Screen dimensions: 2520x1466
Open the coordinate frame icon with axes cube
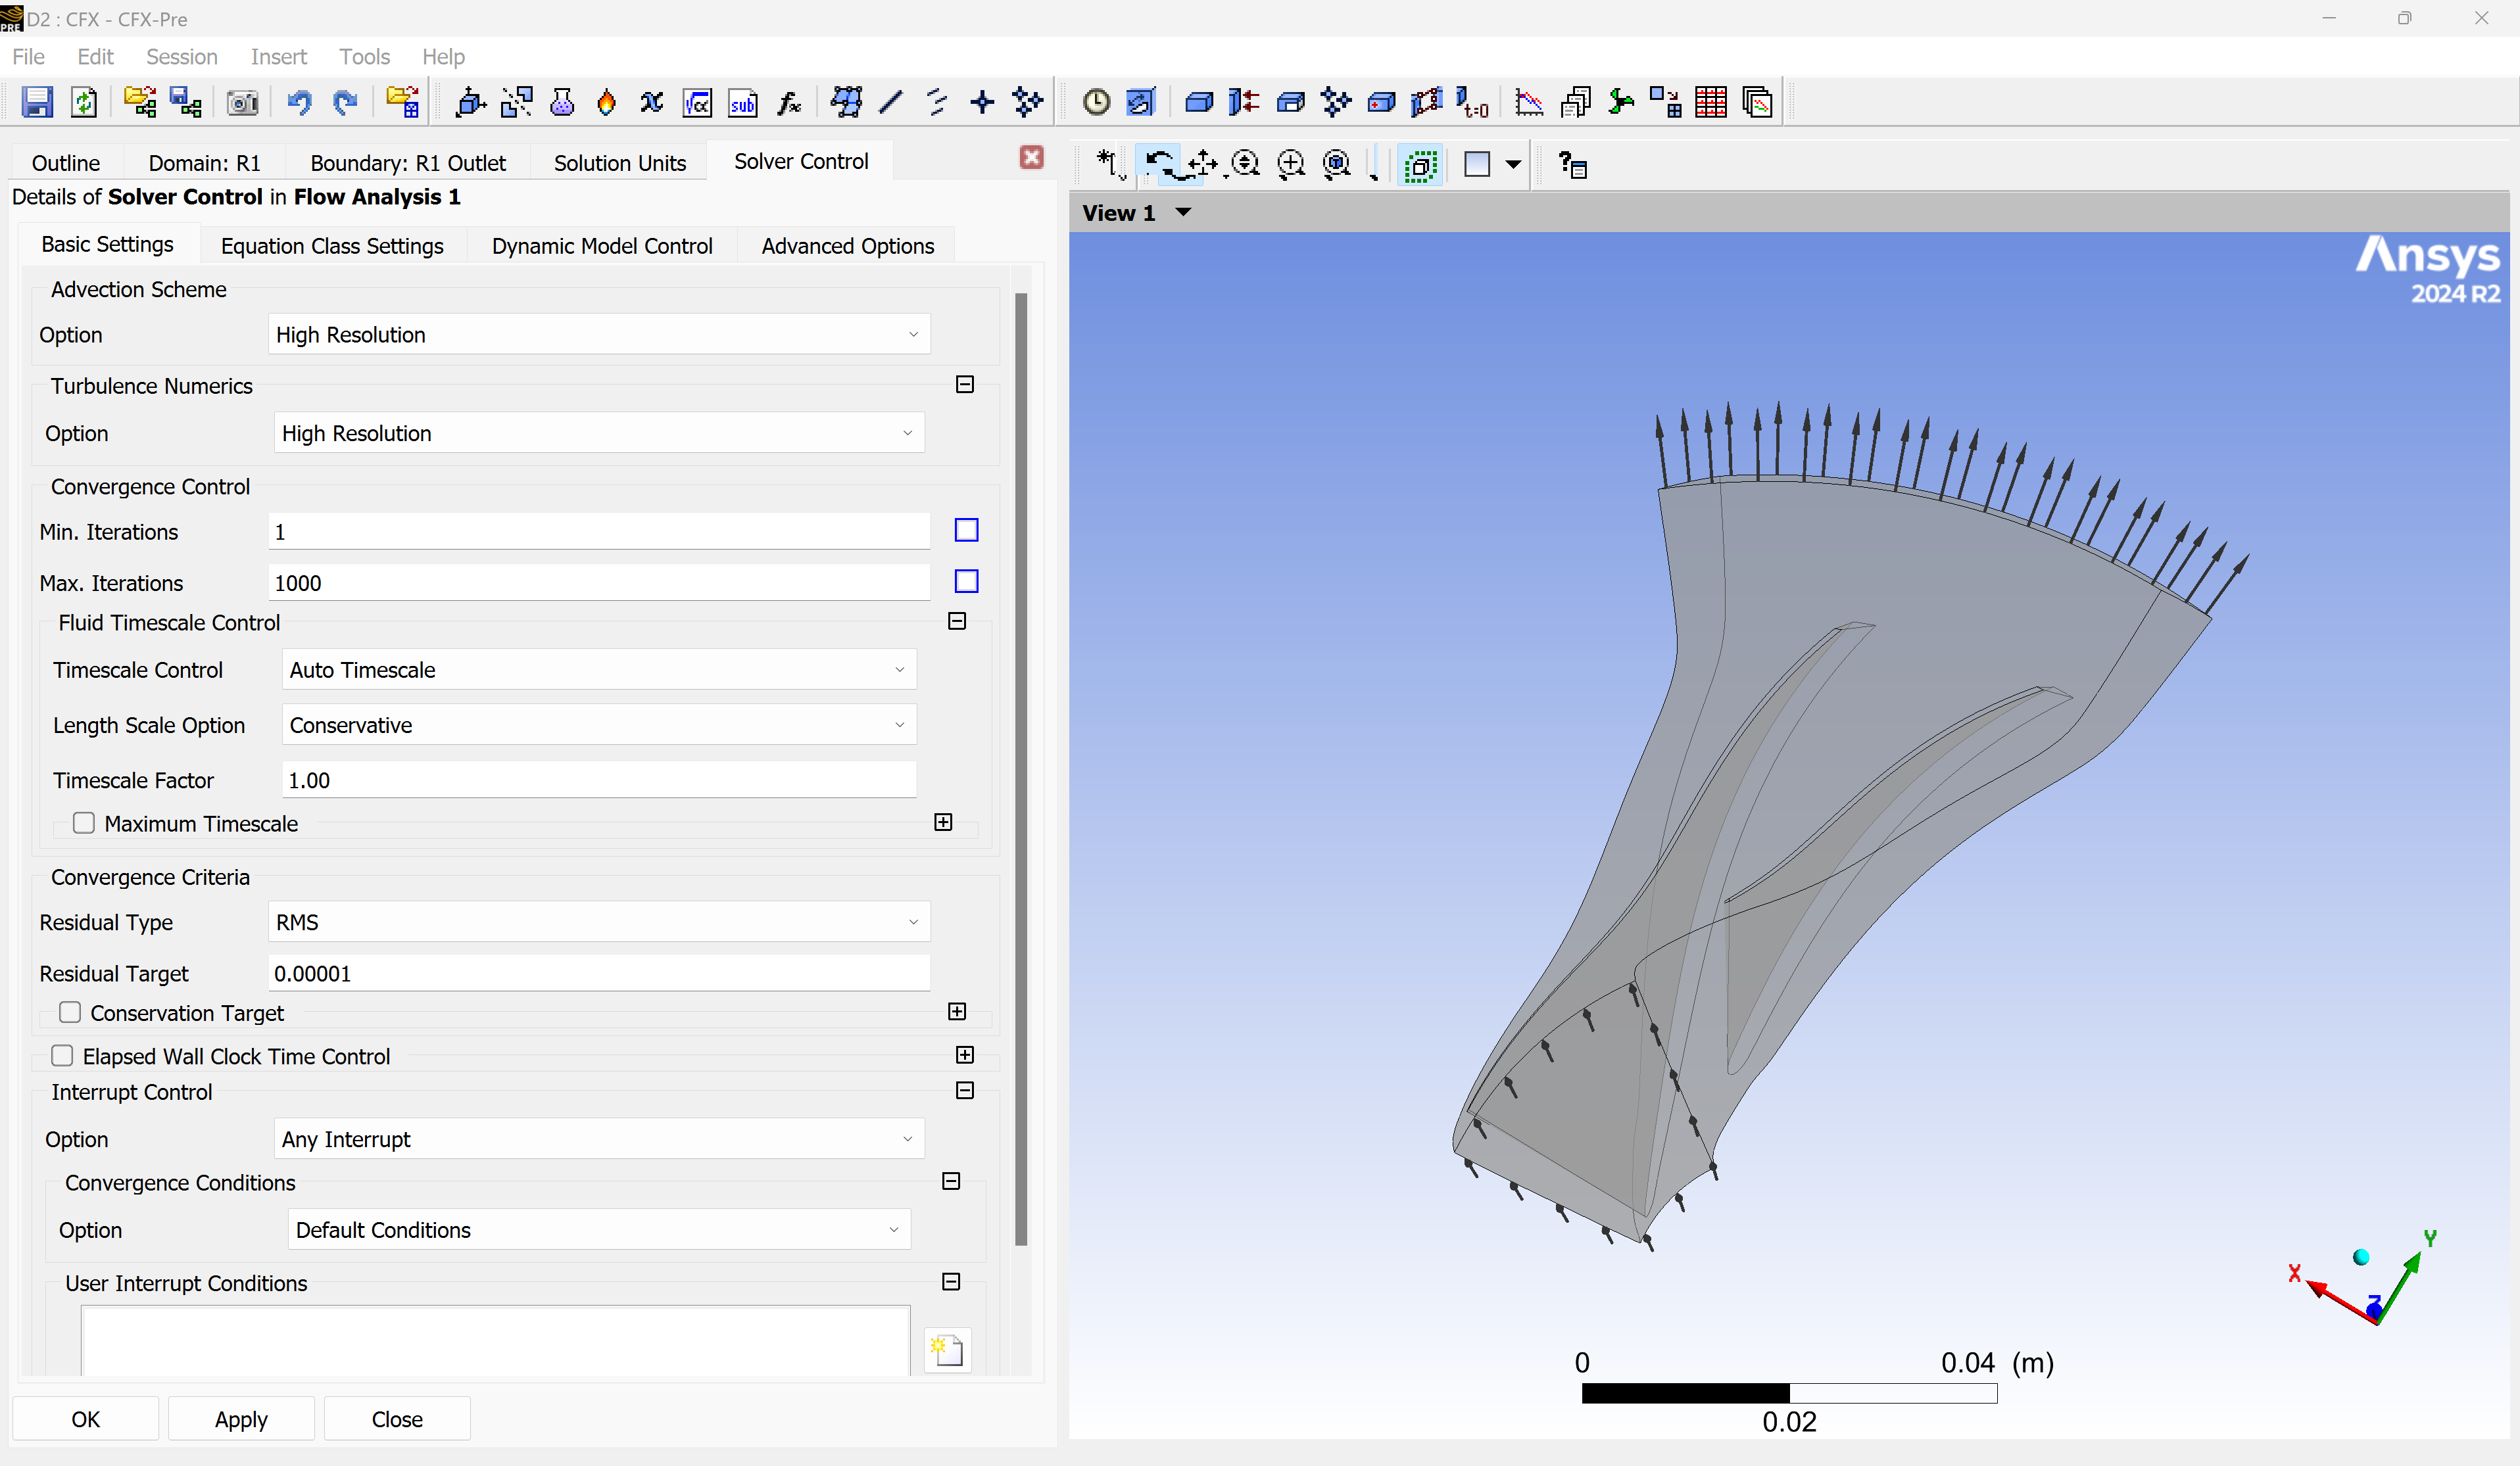470,102
